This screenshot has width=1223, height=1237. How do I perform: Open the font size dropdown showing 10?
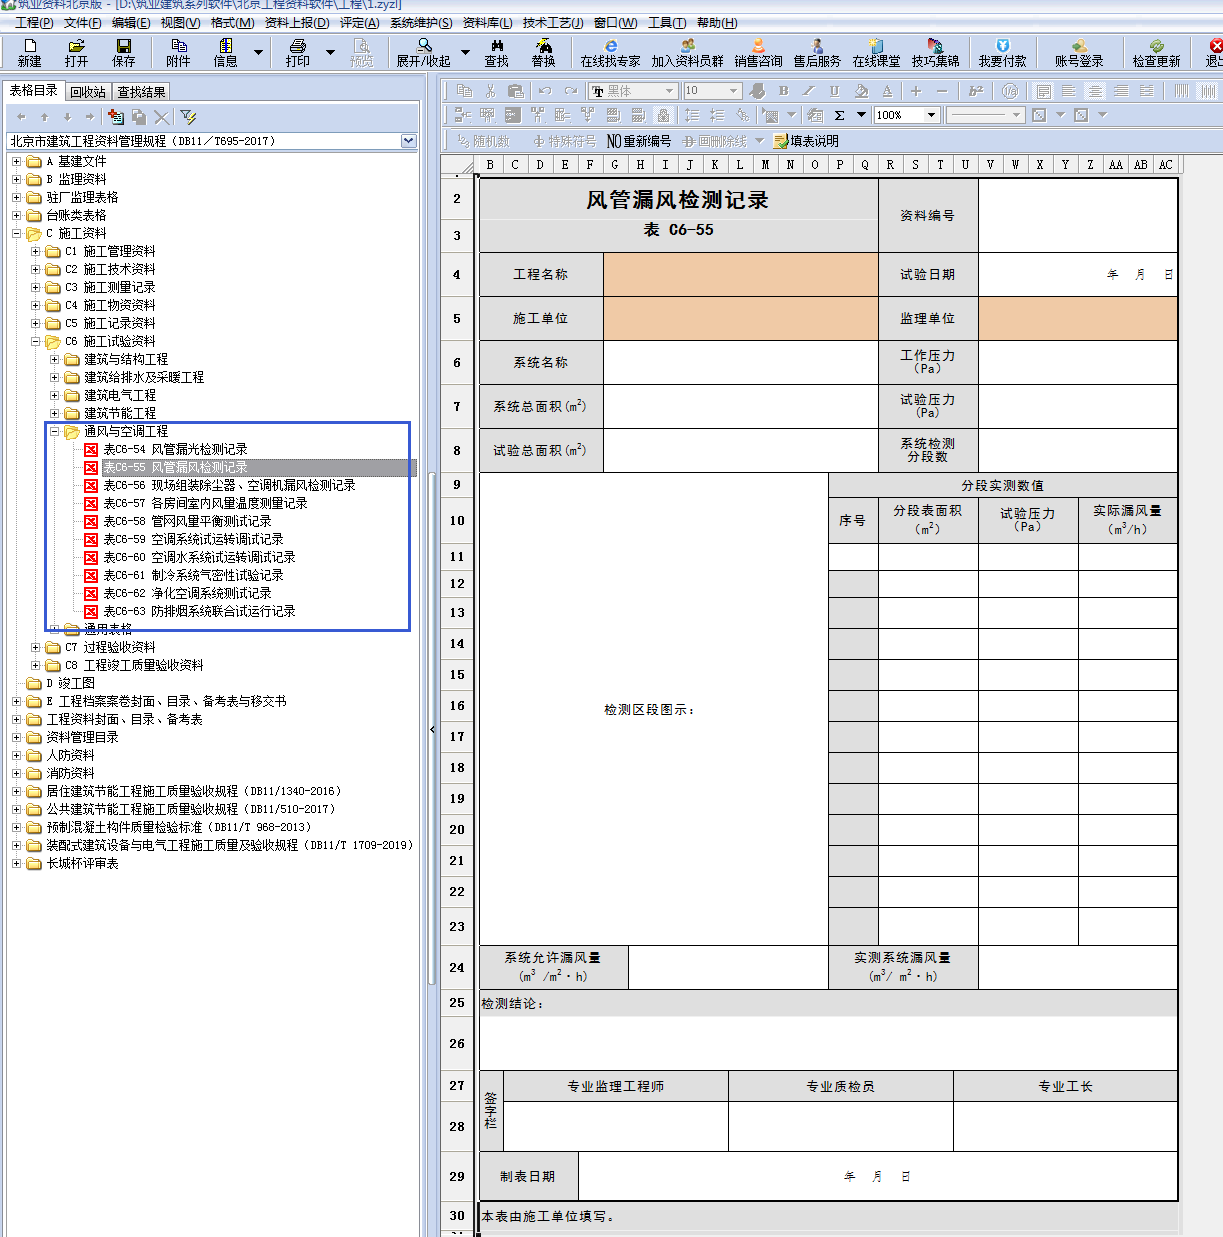tap(733, 91)
